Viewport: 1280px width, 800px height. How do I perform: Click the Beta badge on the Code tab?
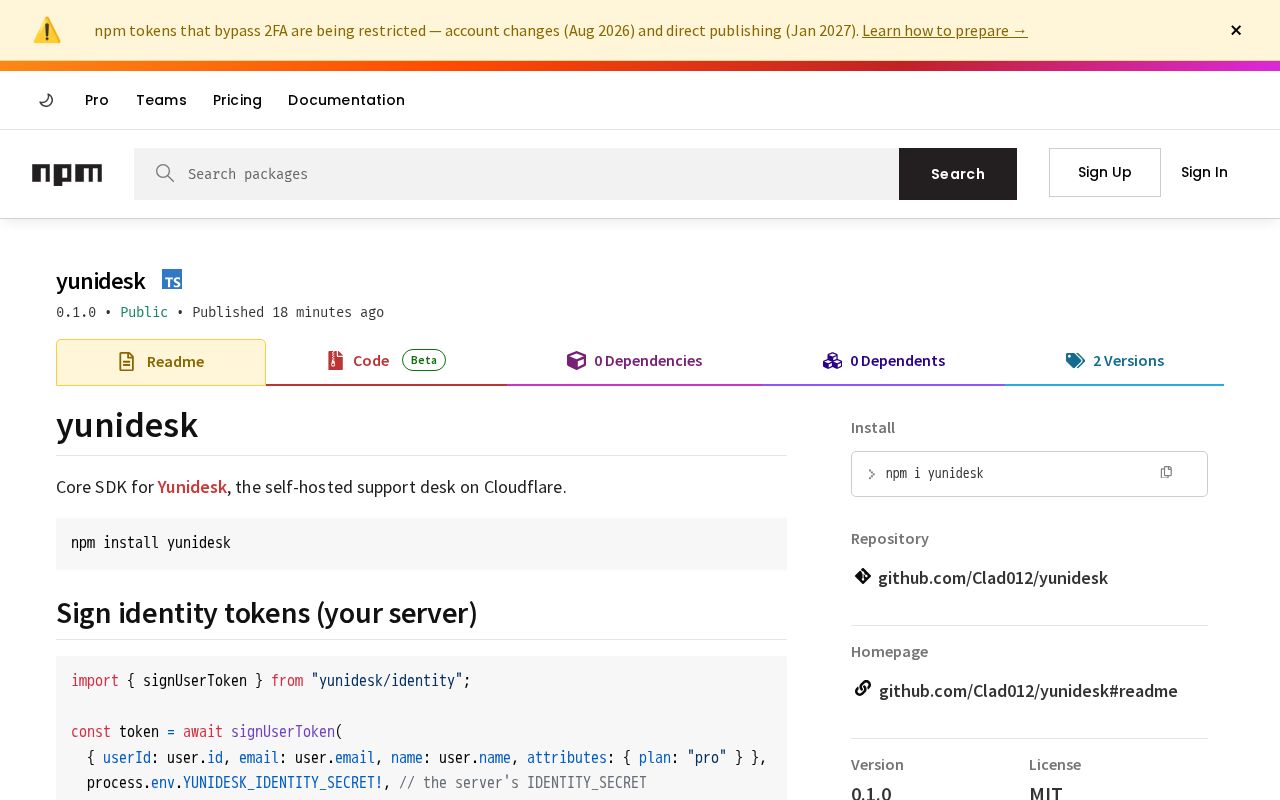(x=424, y=360)
